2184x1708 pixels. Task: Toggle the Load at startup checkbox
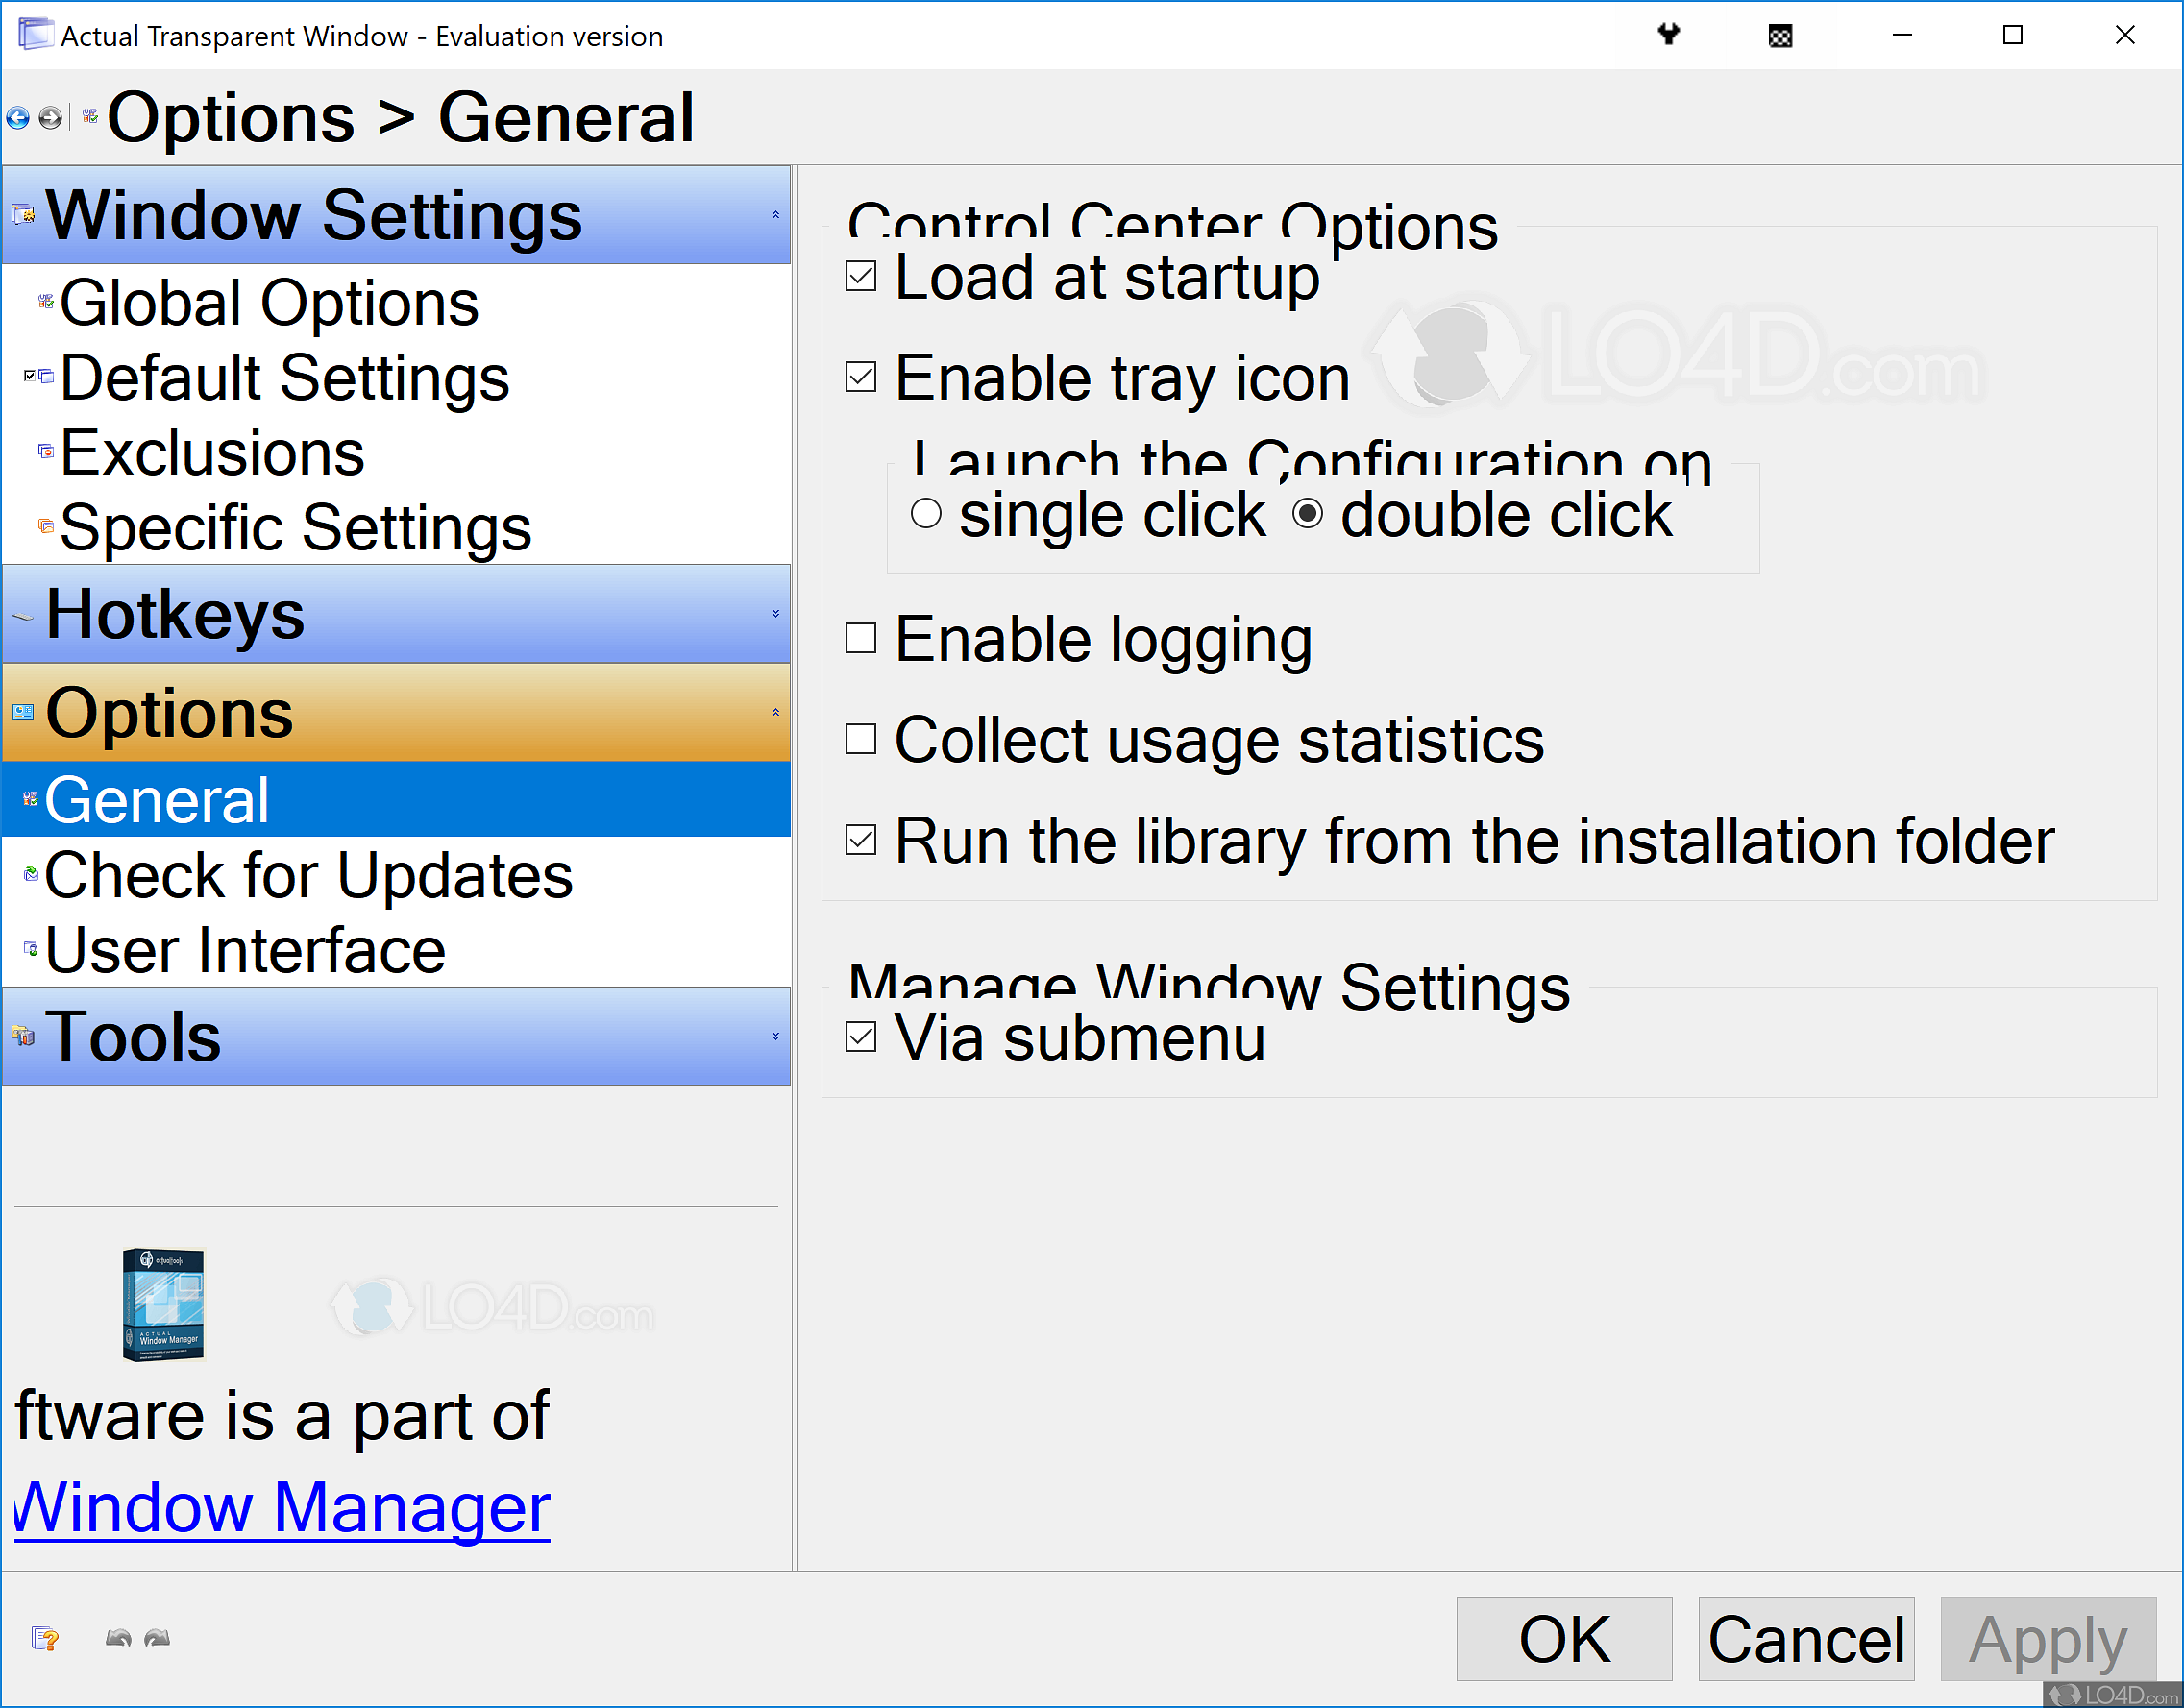point(861,276)
